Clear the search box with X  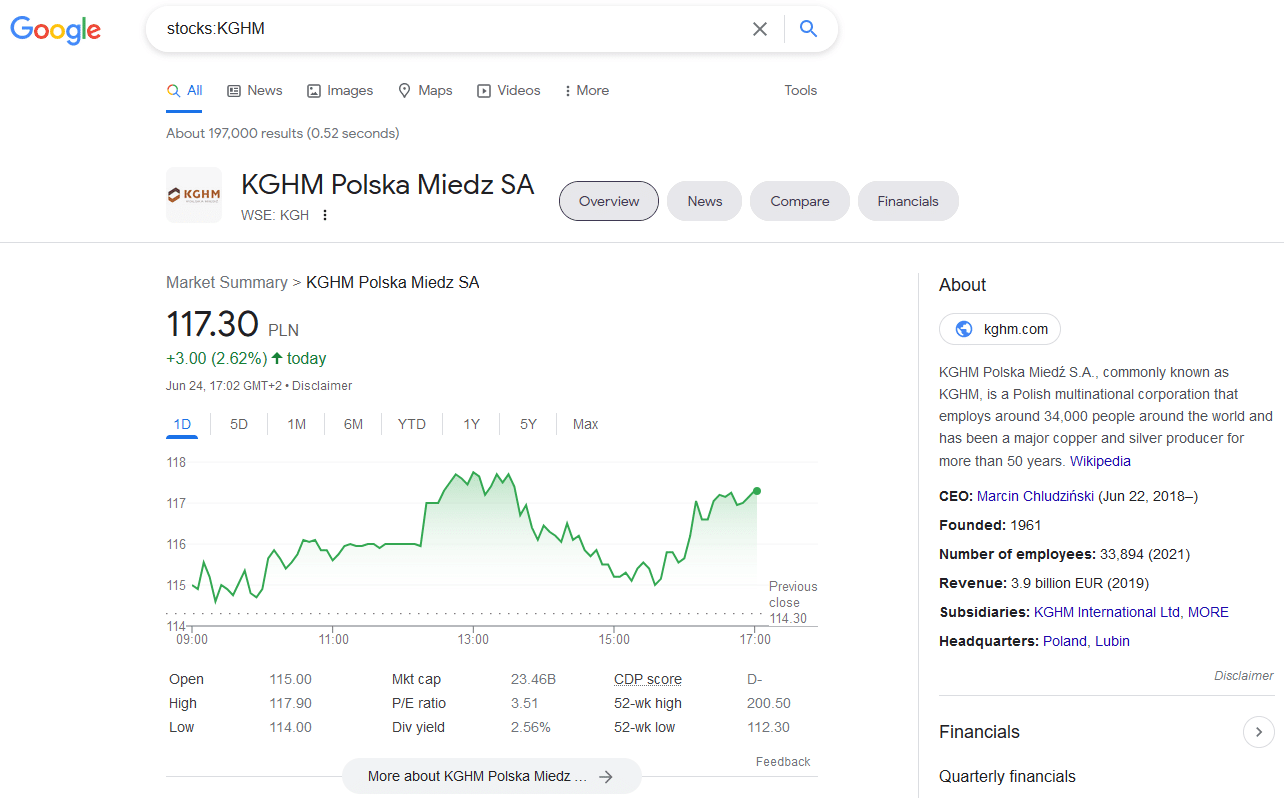point(760,29)
